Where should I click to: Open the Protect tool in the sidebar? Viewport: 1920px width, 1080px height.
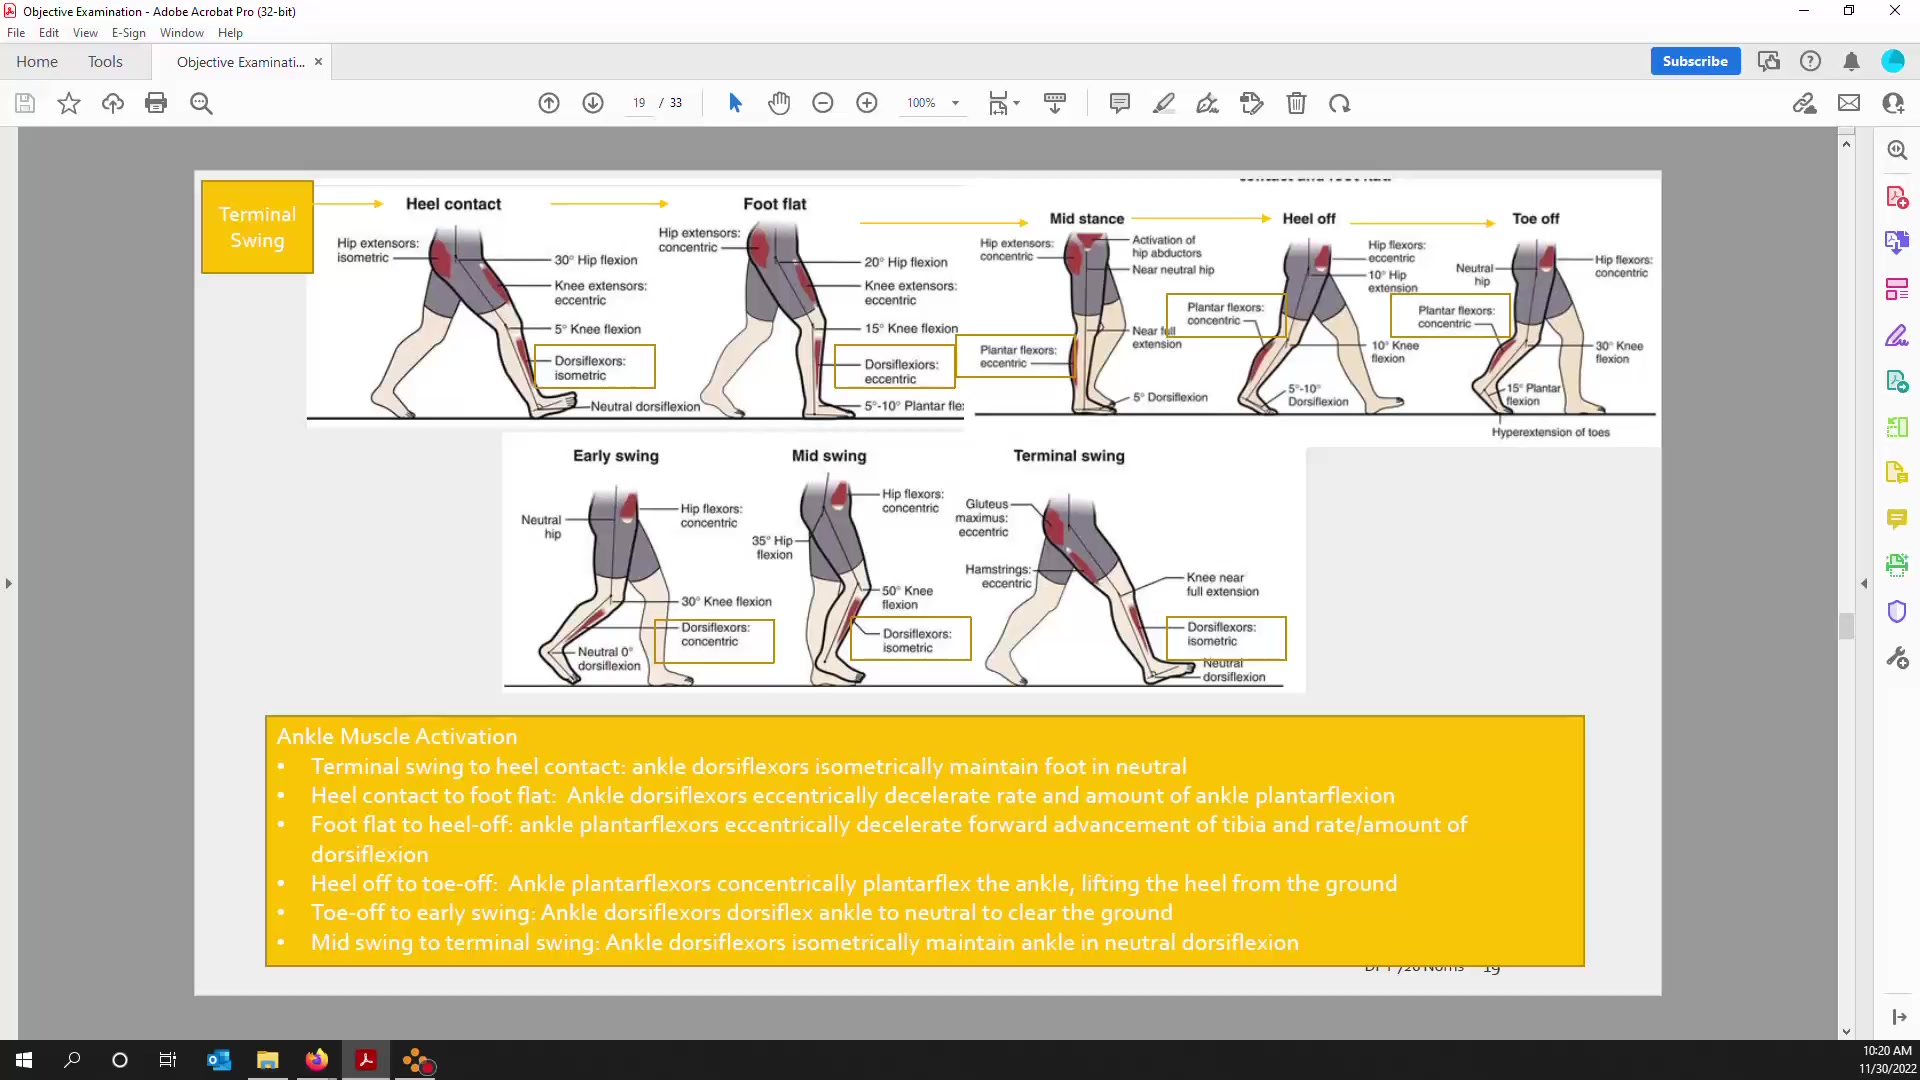coord(1897,611)
